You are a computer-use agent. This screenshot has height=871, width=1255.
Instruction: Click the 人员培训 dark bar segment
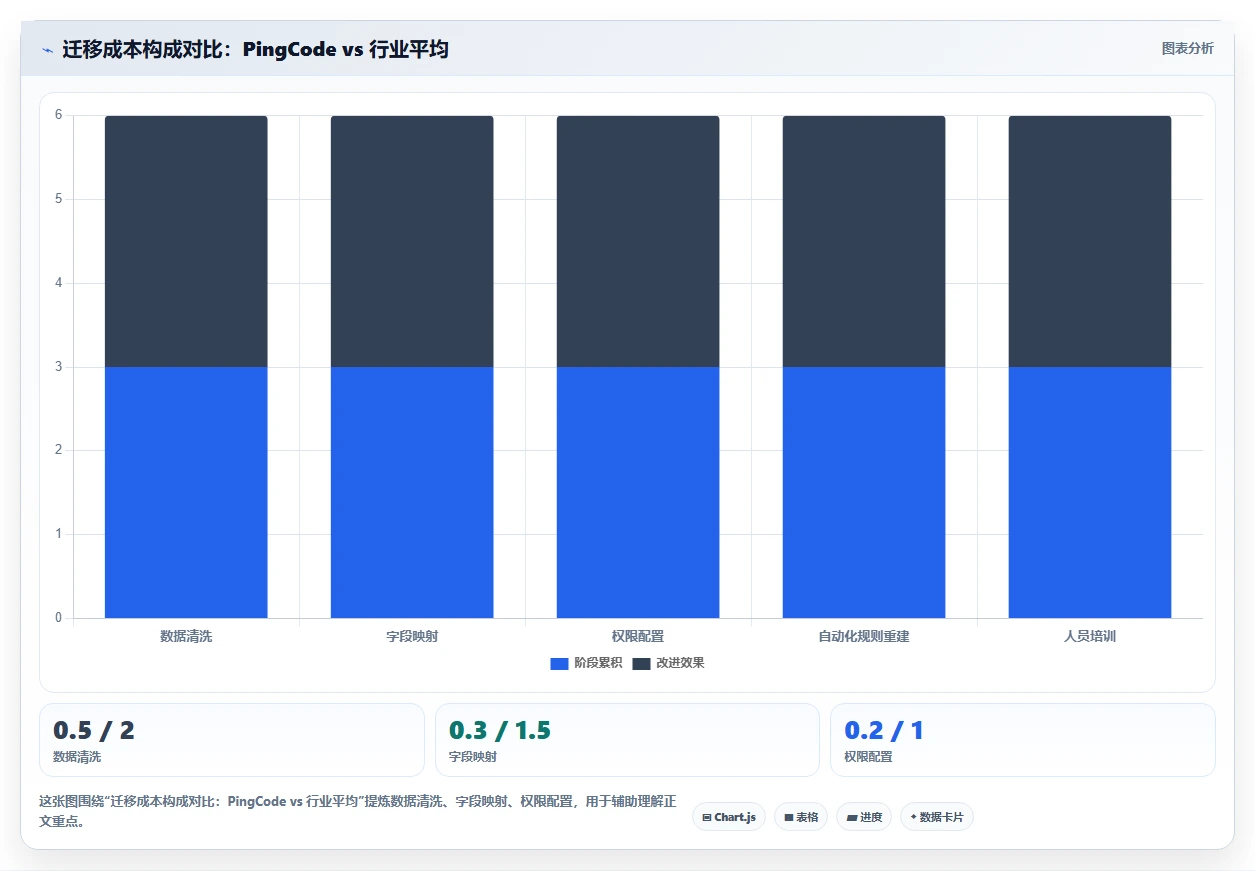point(1090,241)
